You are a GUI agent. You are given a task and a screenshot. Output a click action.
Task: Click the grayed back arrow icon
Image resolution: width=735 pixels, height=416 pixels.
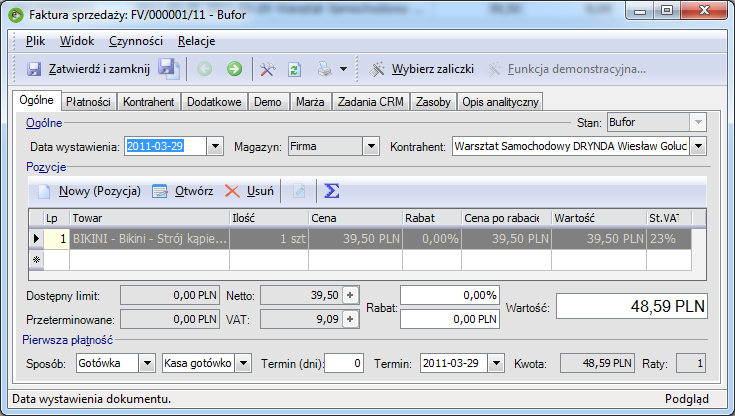[x=204, y=69]
